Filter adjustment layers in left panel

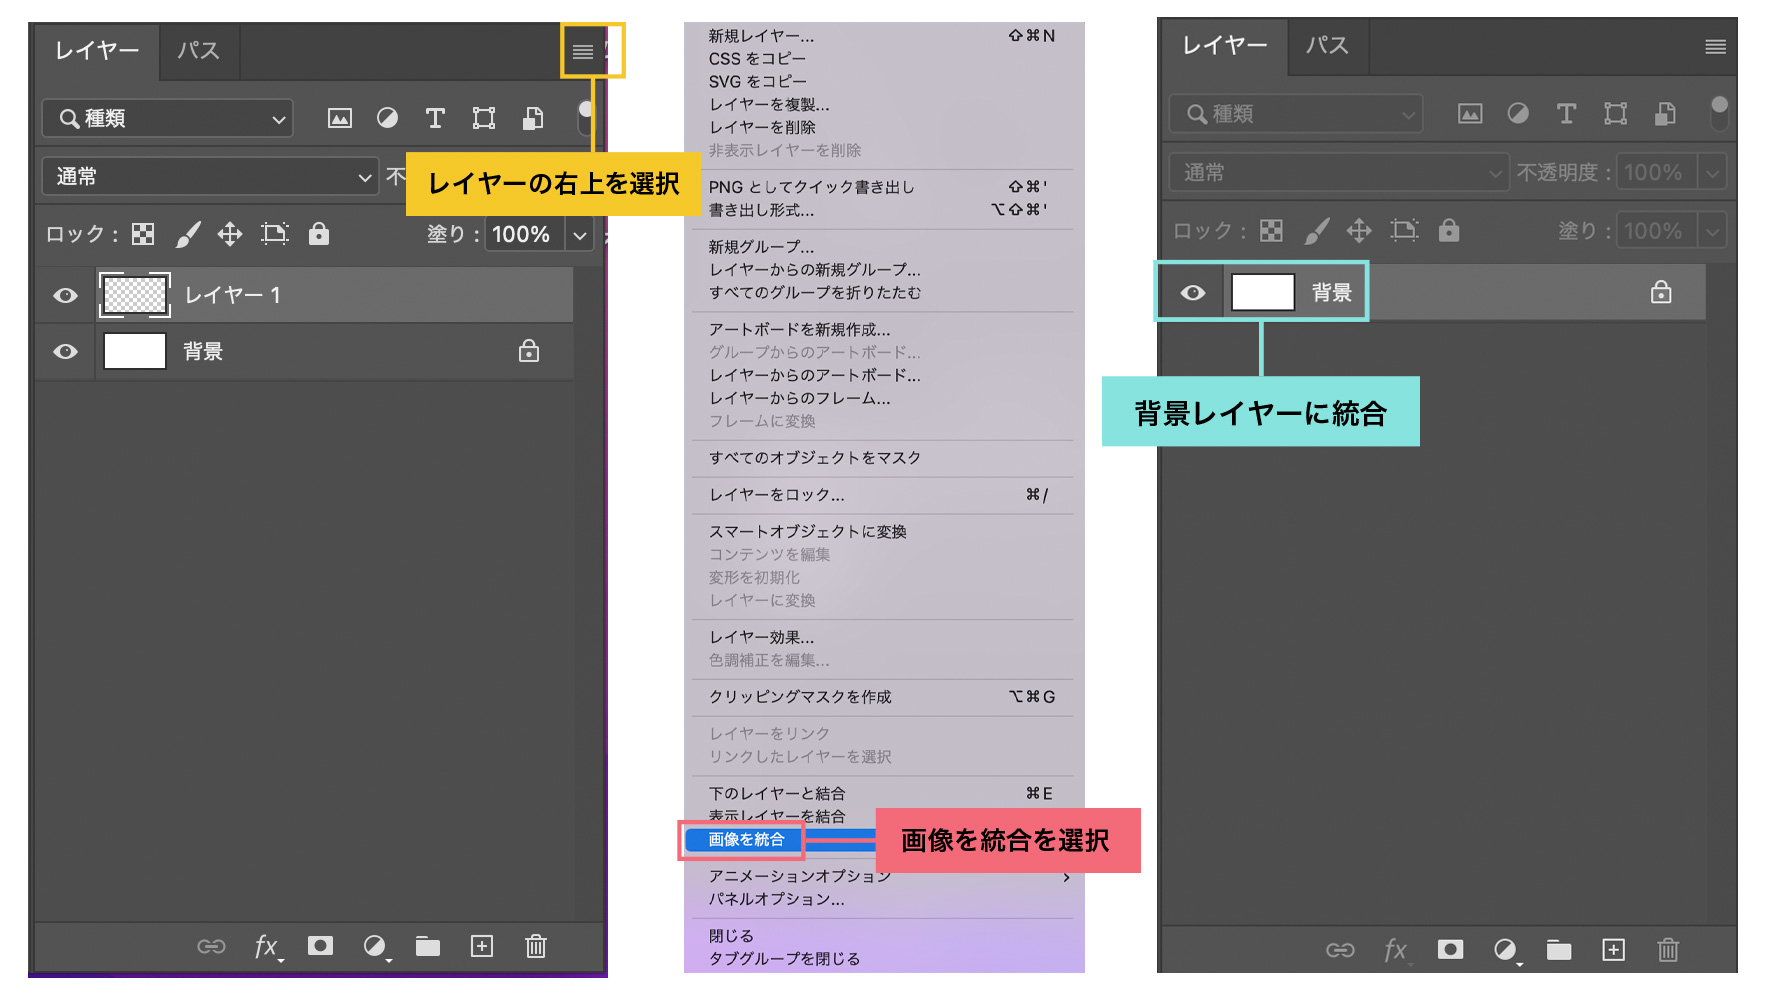click(387, 119)
